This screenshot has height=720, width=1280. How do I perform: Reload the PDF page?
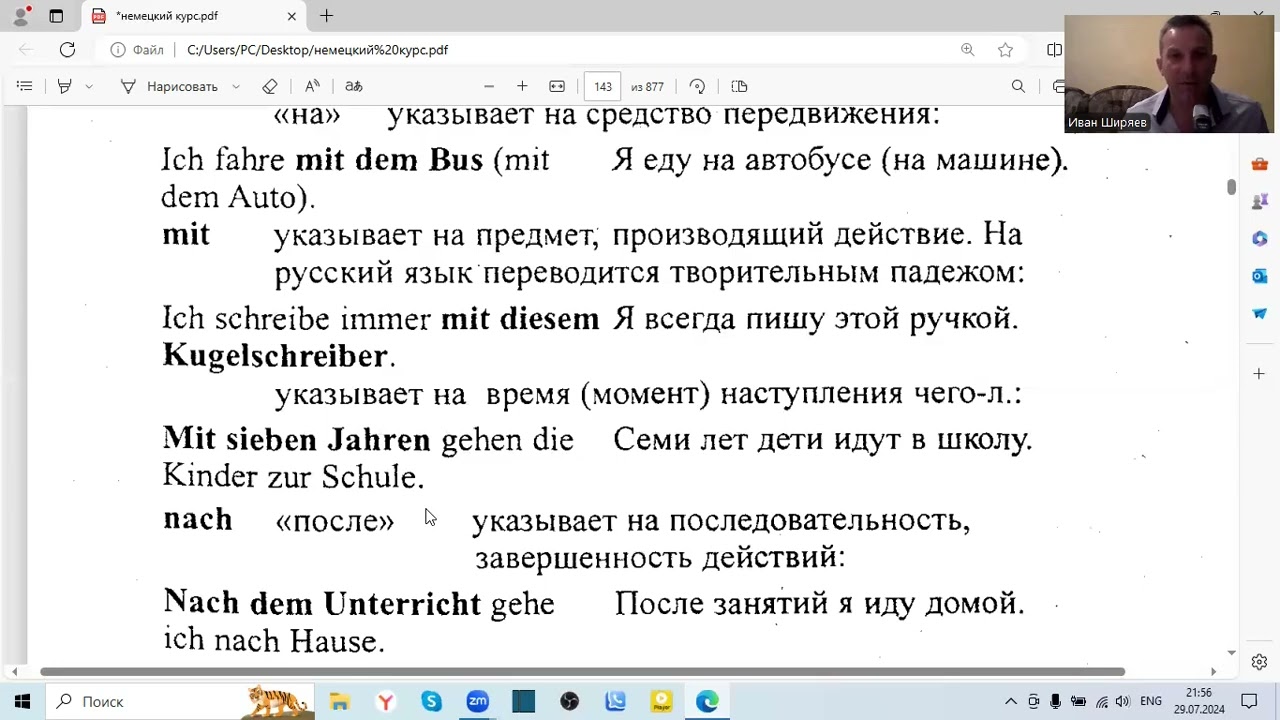tap(67, 49)
